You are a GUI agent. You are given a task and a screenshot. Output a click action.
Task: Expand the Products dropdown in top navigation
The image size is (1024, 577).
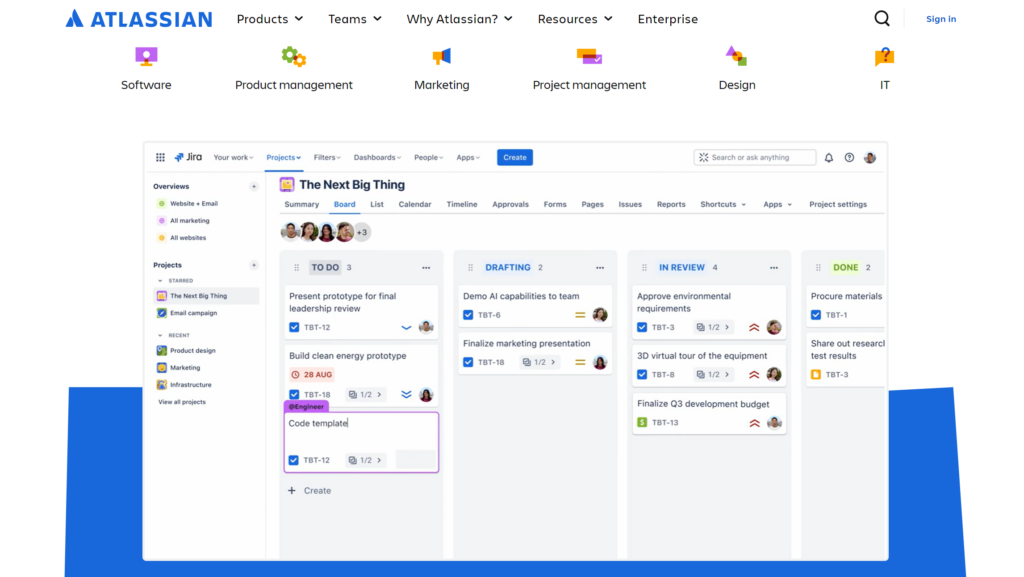coord(269,19)
